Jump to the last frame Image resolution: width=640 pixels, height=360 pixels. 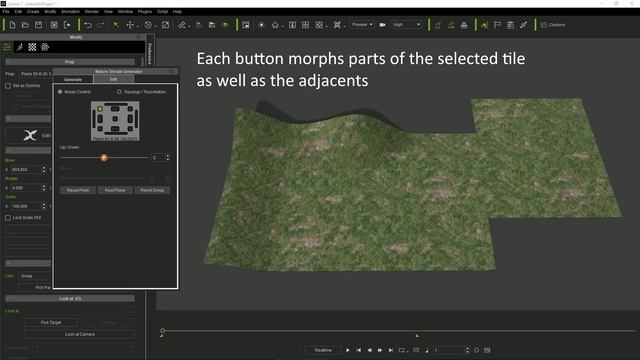391,350
